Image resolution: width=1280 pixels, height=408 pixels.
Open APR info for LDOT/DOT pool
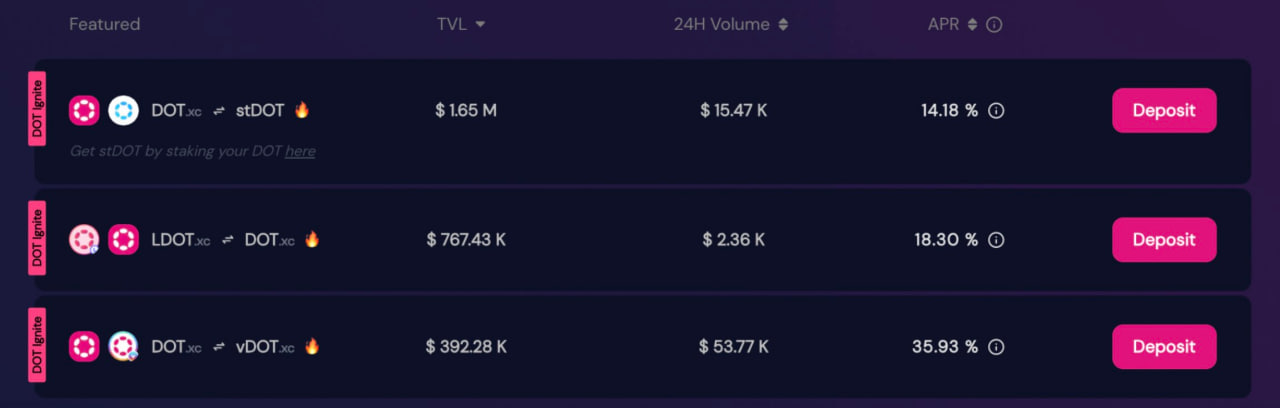pos(996,240)
